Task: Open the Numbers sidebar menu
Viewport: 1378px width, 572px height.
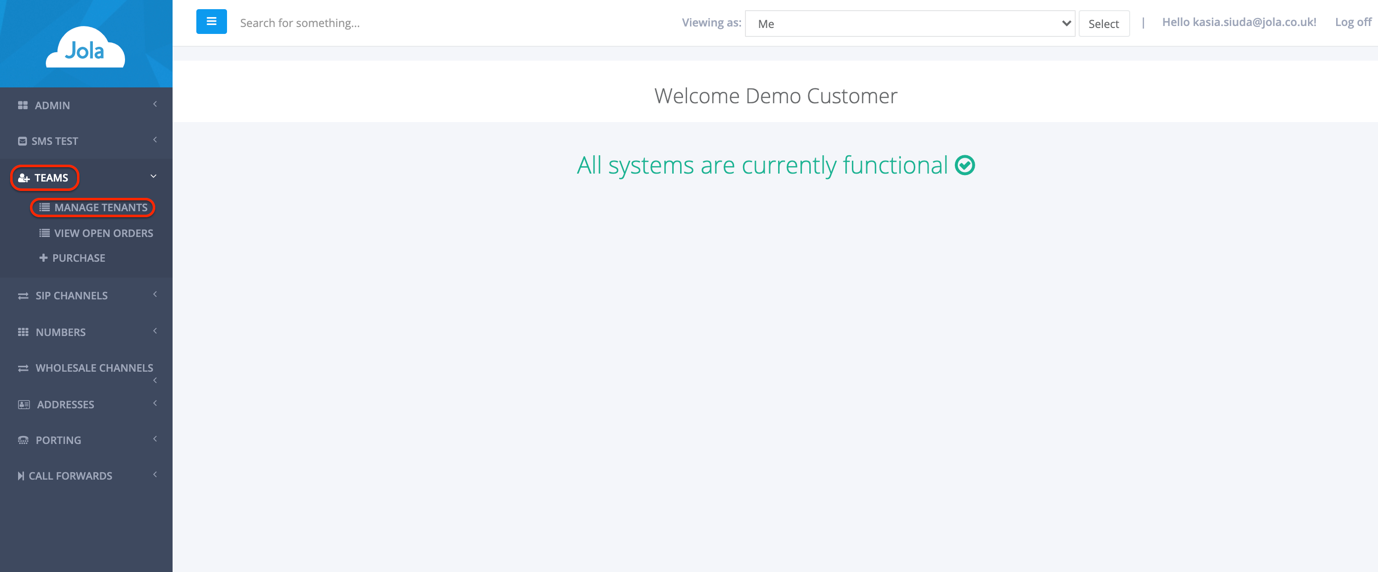Action: [86, 332]
